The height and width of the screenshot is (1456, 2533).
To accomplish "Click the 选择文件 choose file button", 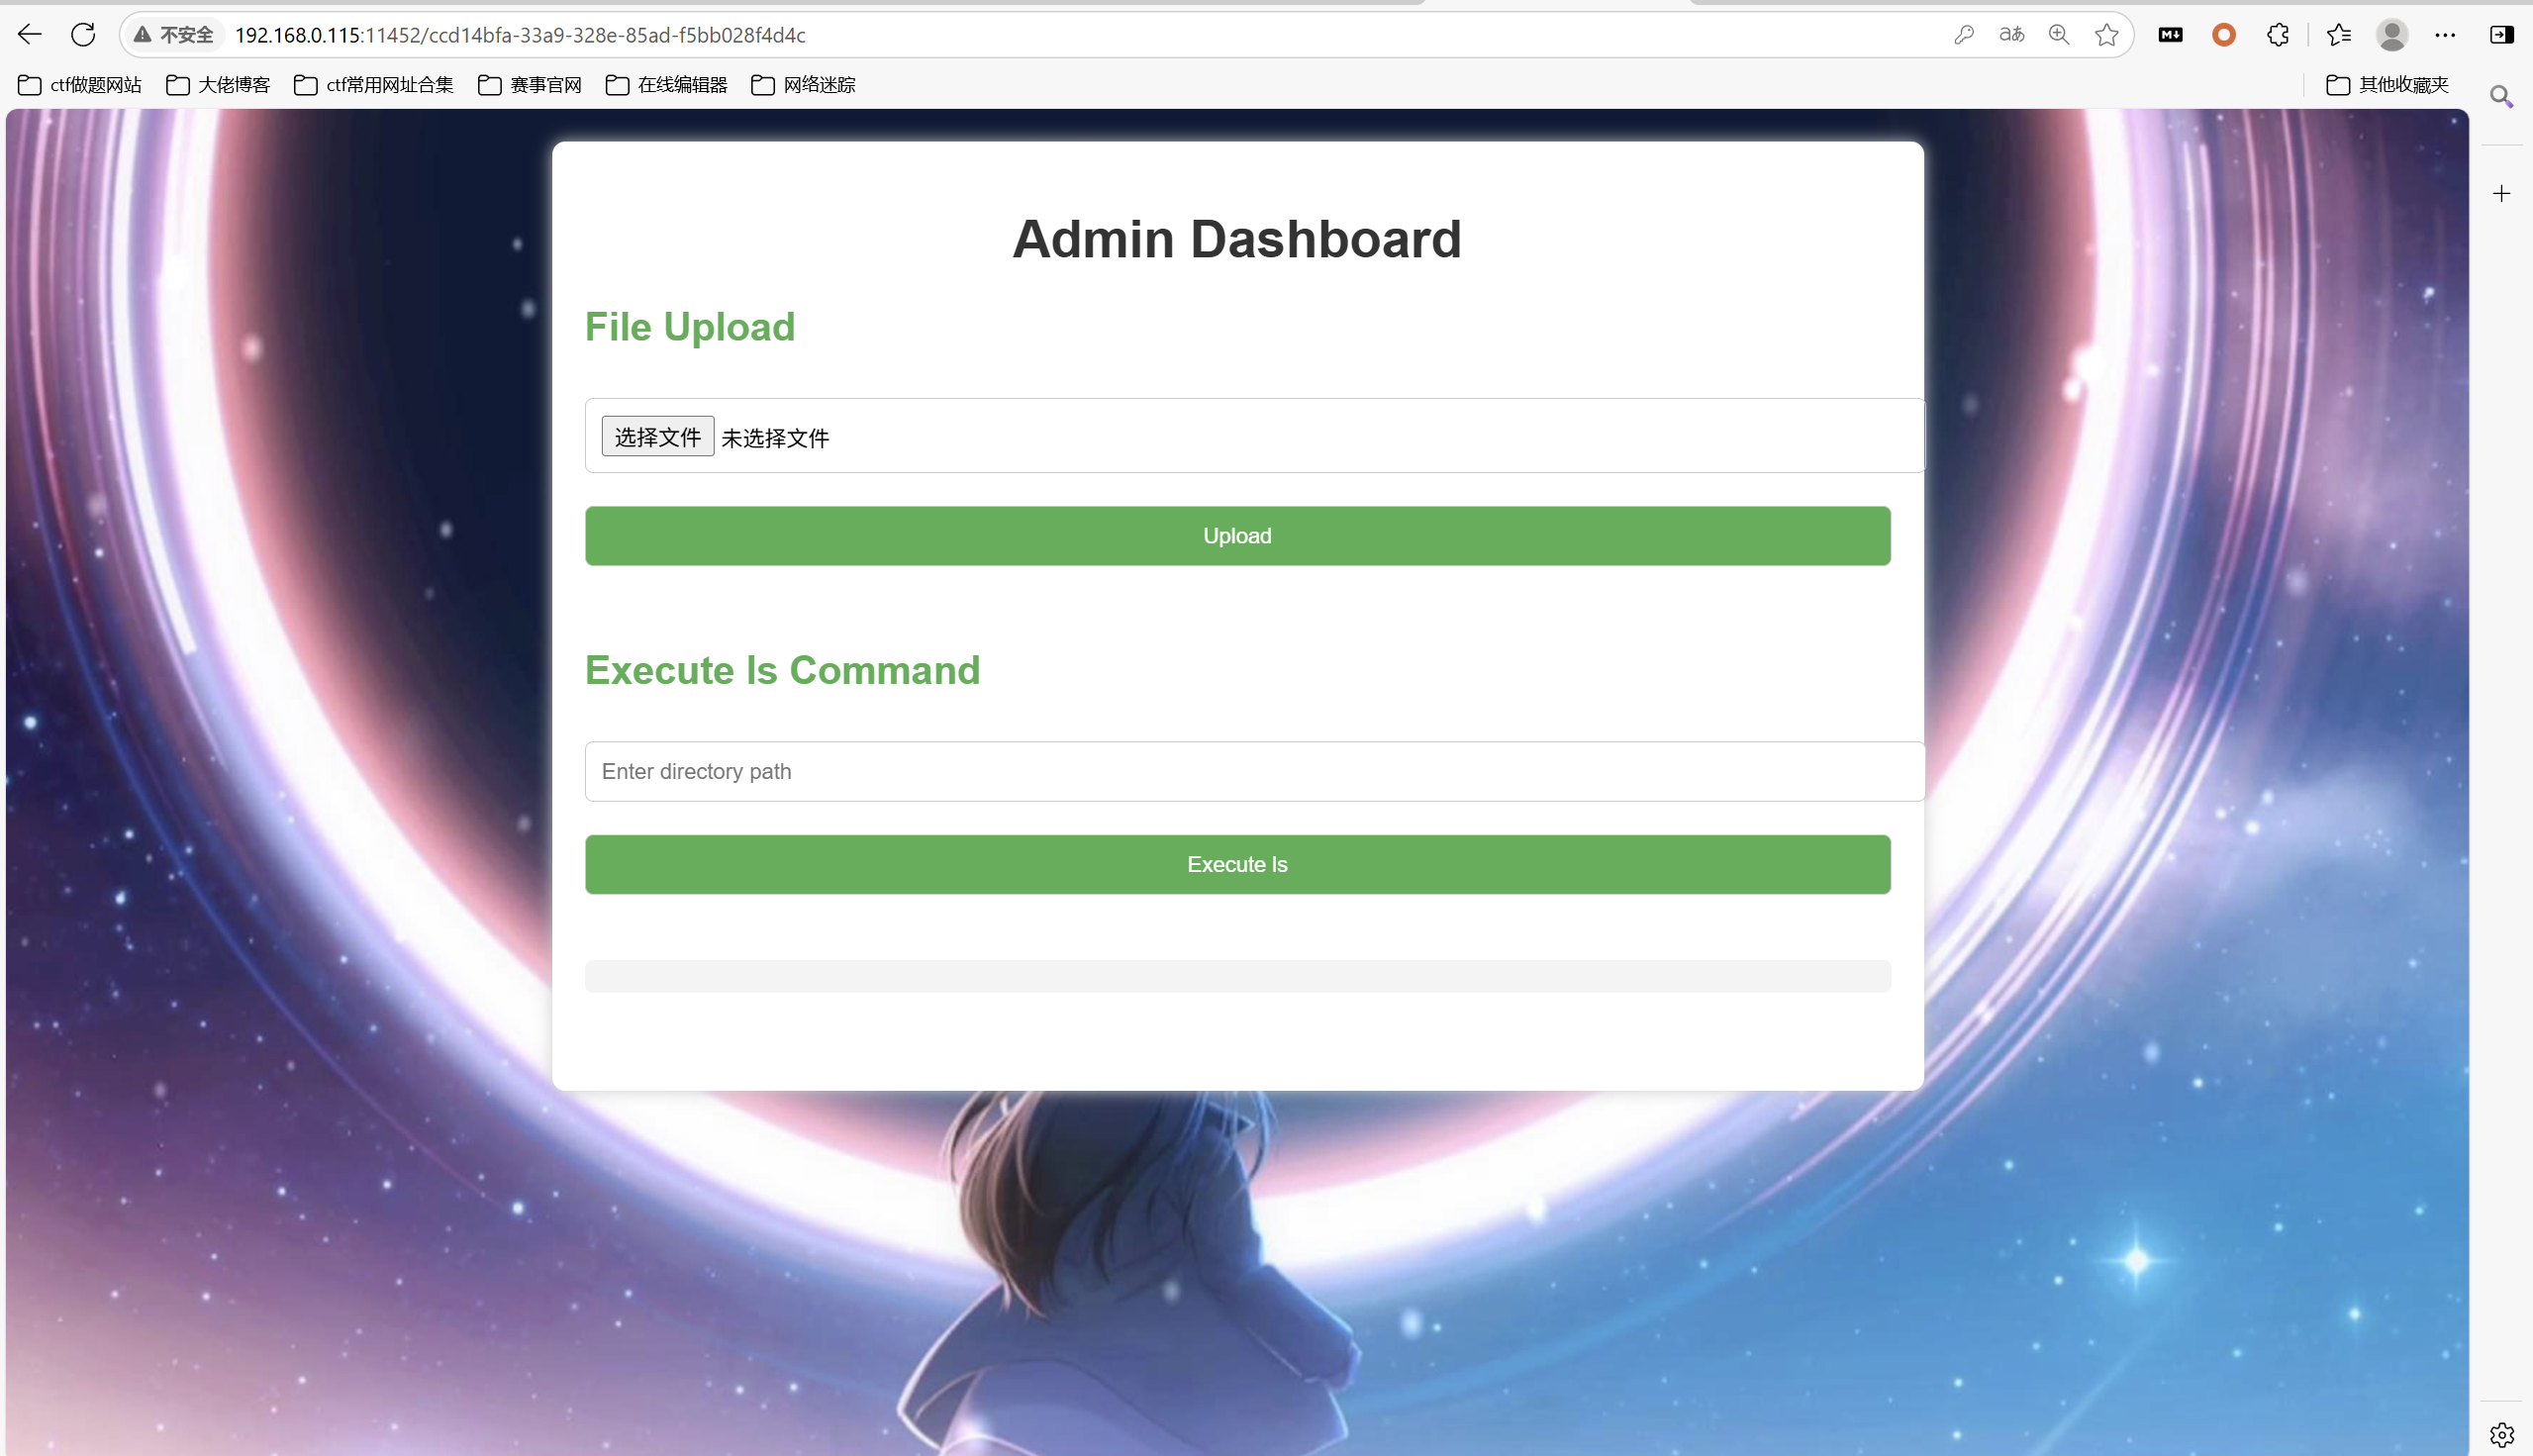I will point(658,437).
